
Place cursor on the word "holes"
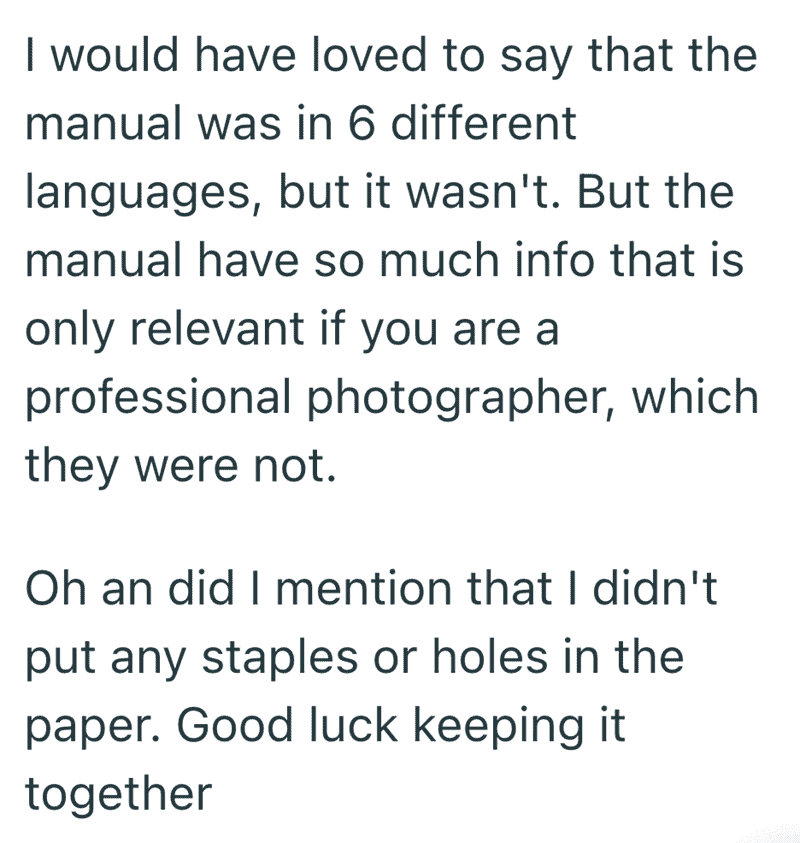(x=490, y=655)
